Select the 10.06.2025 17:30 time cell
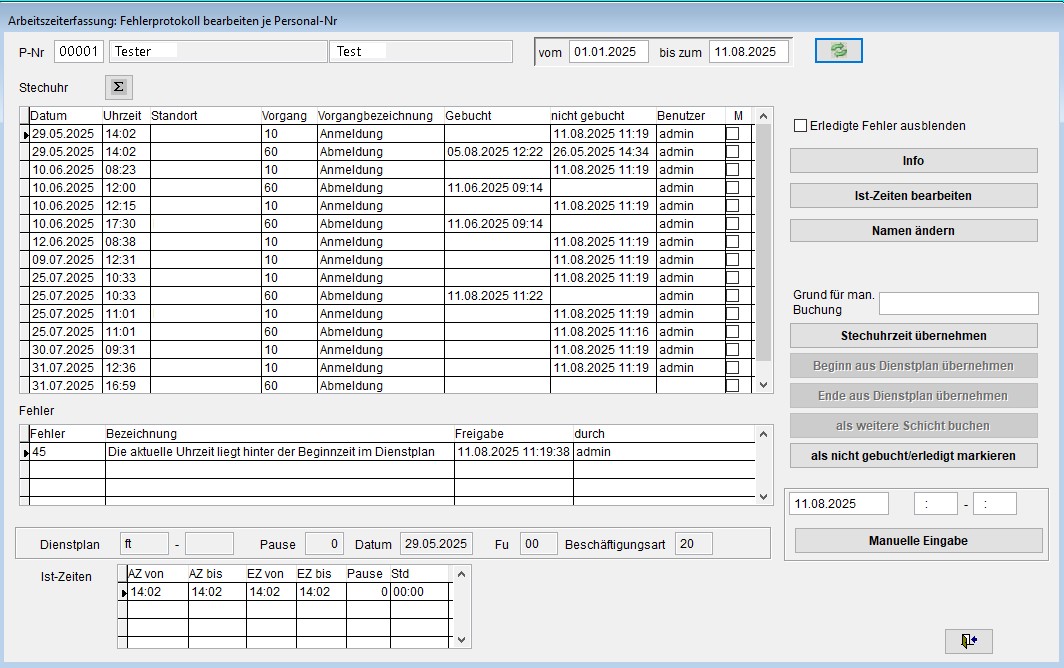The image size is (1064, 668). point(126,223)
